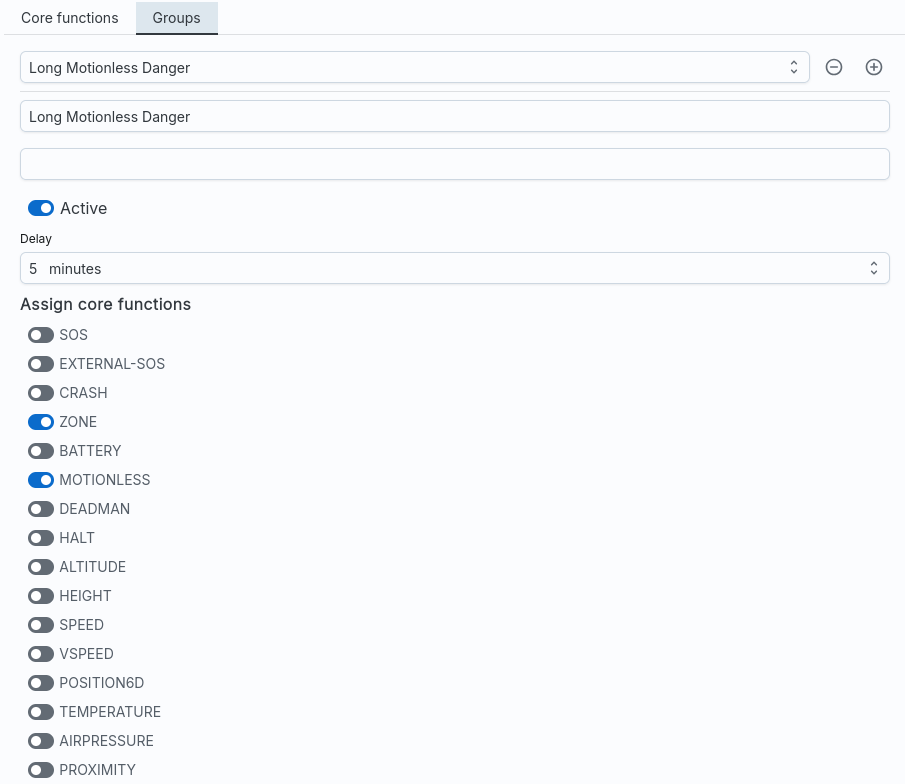This screenshot has width=905, height=784.
Task: Open the Delay minutes dropdown
Action: coord(454,268)
